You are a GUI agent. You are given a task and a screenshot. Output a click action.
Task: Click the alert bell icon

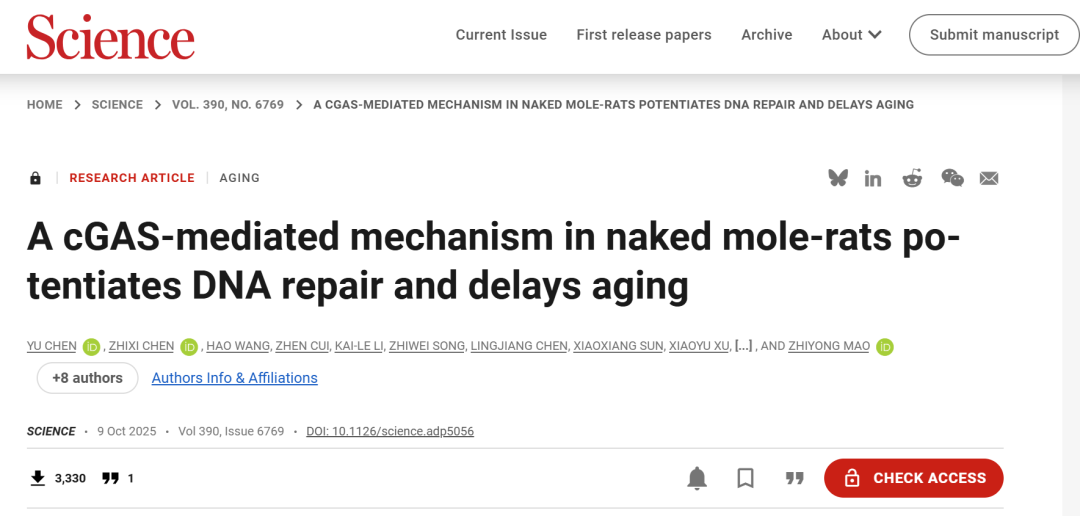(697, 478)
